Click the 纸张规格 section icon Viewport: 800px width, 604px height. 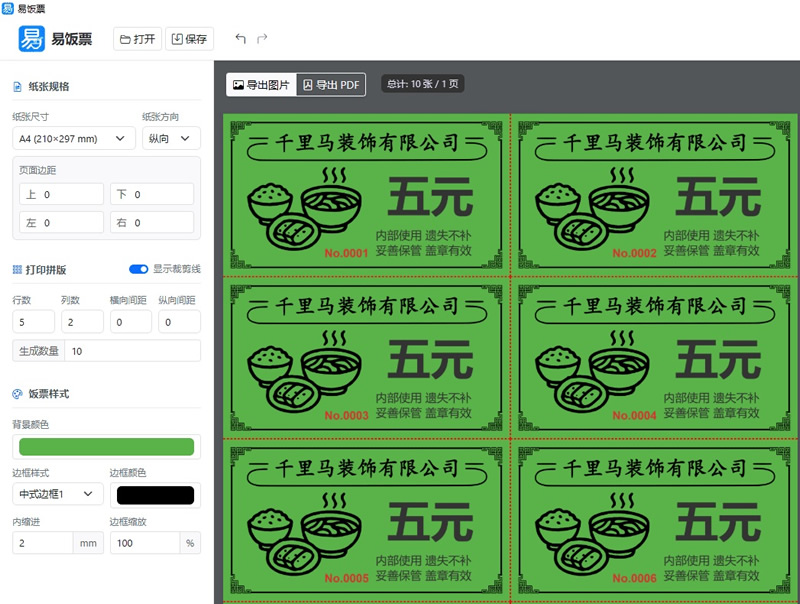pos(17,87)
